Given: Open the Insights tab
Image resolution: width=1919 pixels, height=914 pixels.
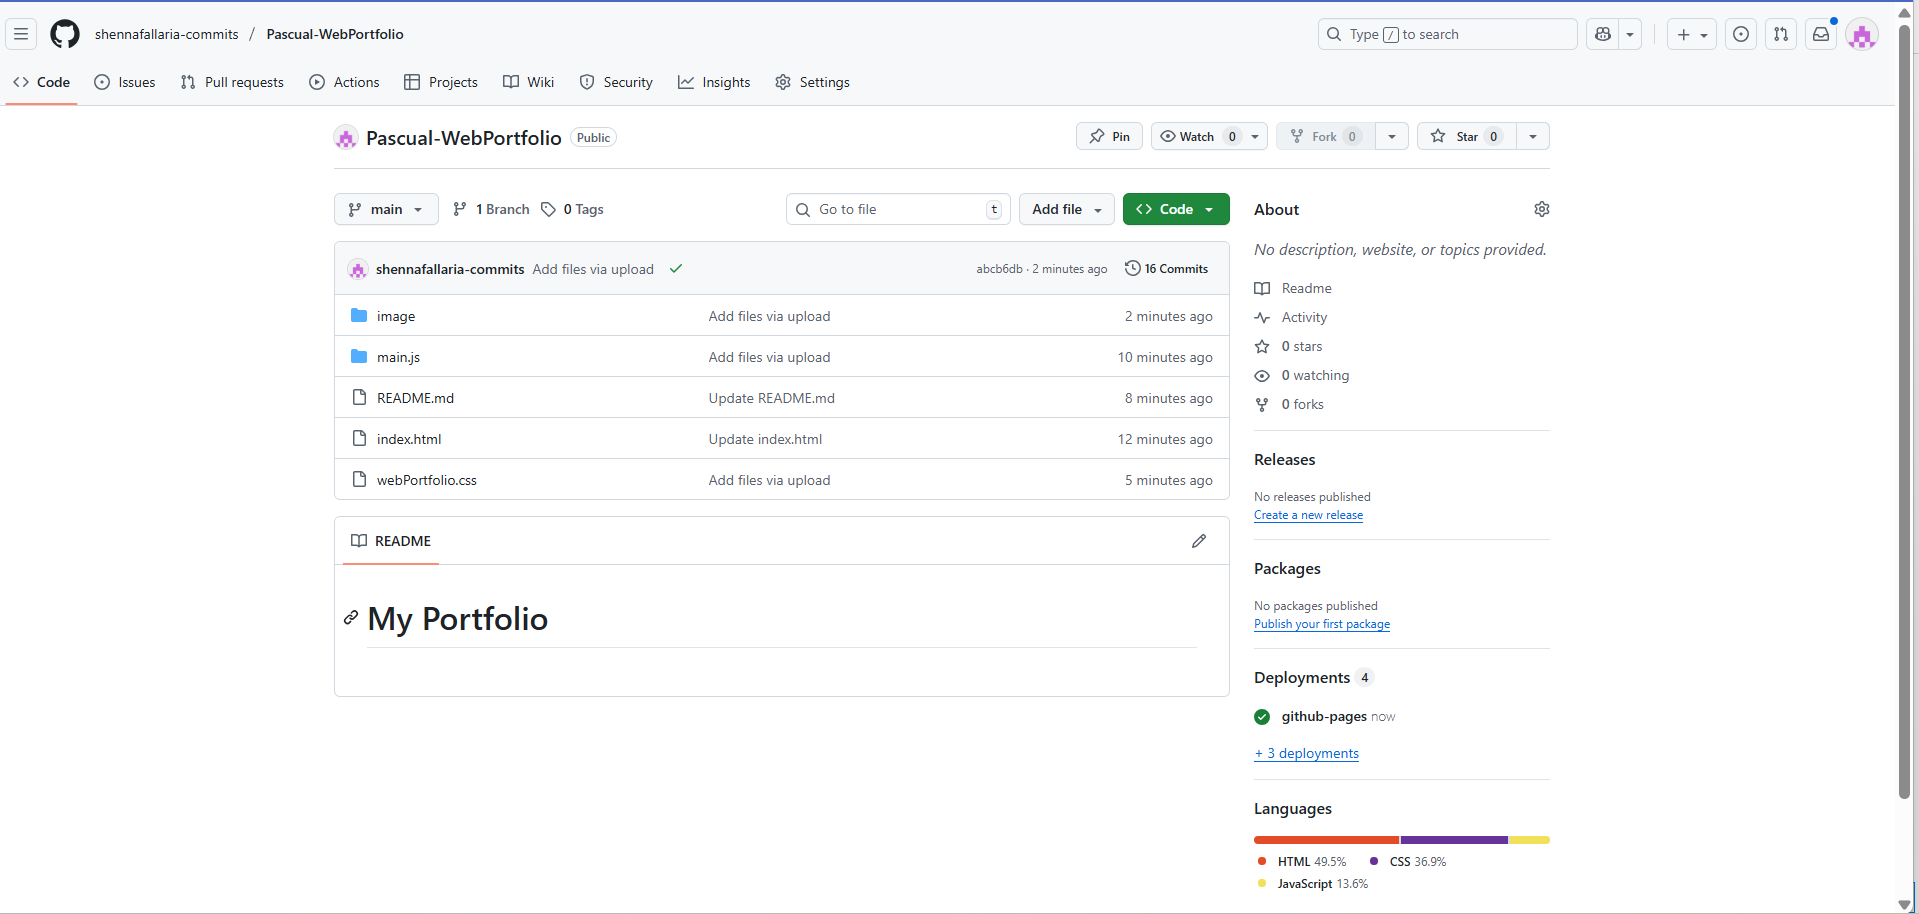Looking at the screenshot, I should pyautogui.click(x=714, y=82).
